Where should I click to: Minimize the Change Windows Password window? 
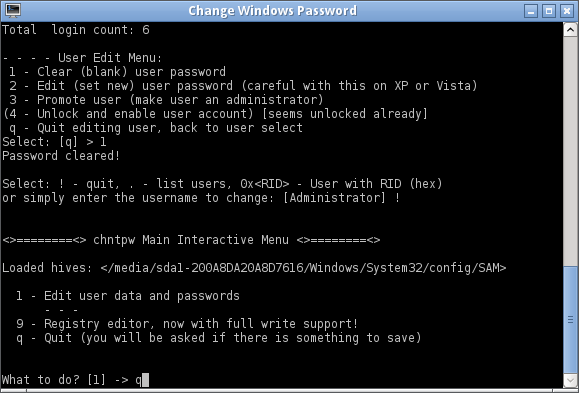coord(531,11)
